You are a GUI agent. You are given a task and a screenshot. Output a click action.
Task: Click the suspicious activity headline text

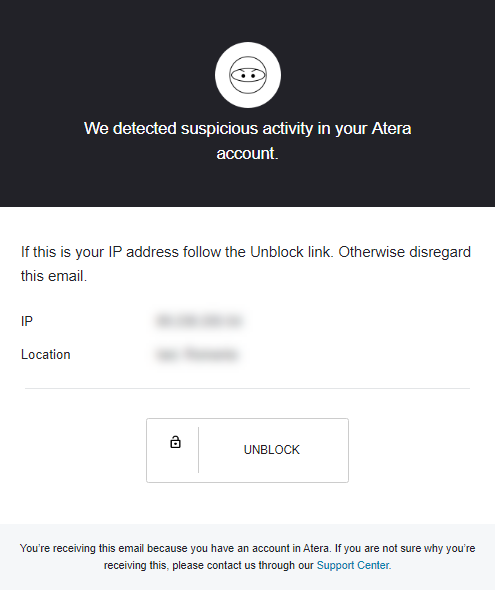[x=248, y=141]
